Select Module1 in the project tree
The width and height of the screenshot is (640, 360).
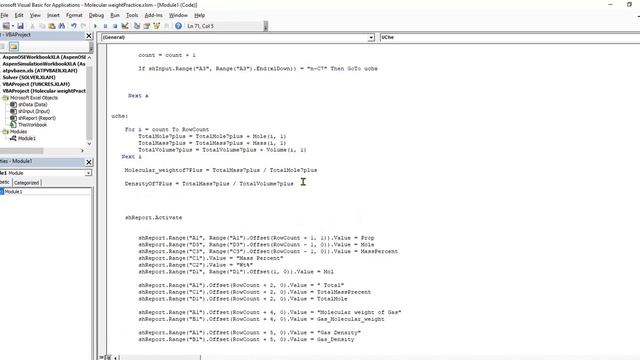[x=27, y=138]
